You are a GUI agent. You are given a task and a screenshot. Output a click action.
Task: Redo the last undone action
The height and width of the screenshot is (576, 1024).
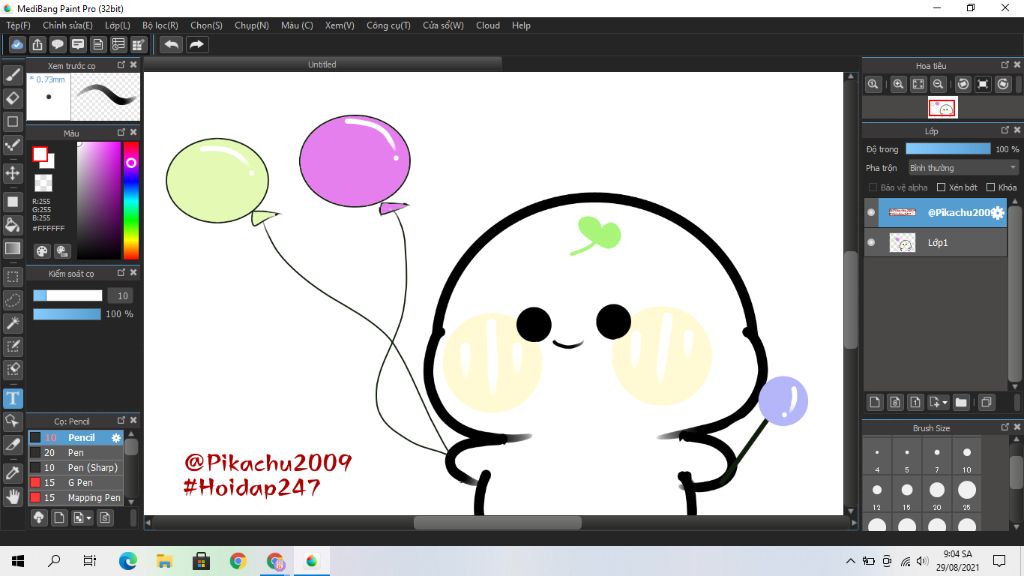196,44
